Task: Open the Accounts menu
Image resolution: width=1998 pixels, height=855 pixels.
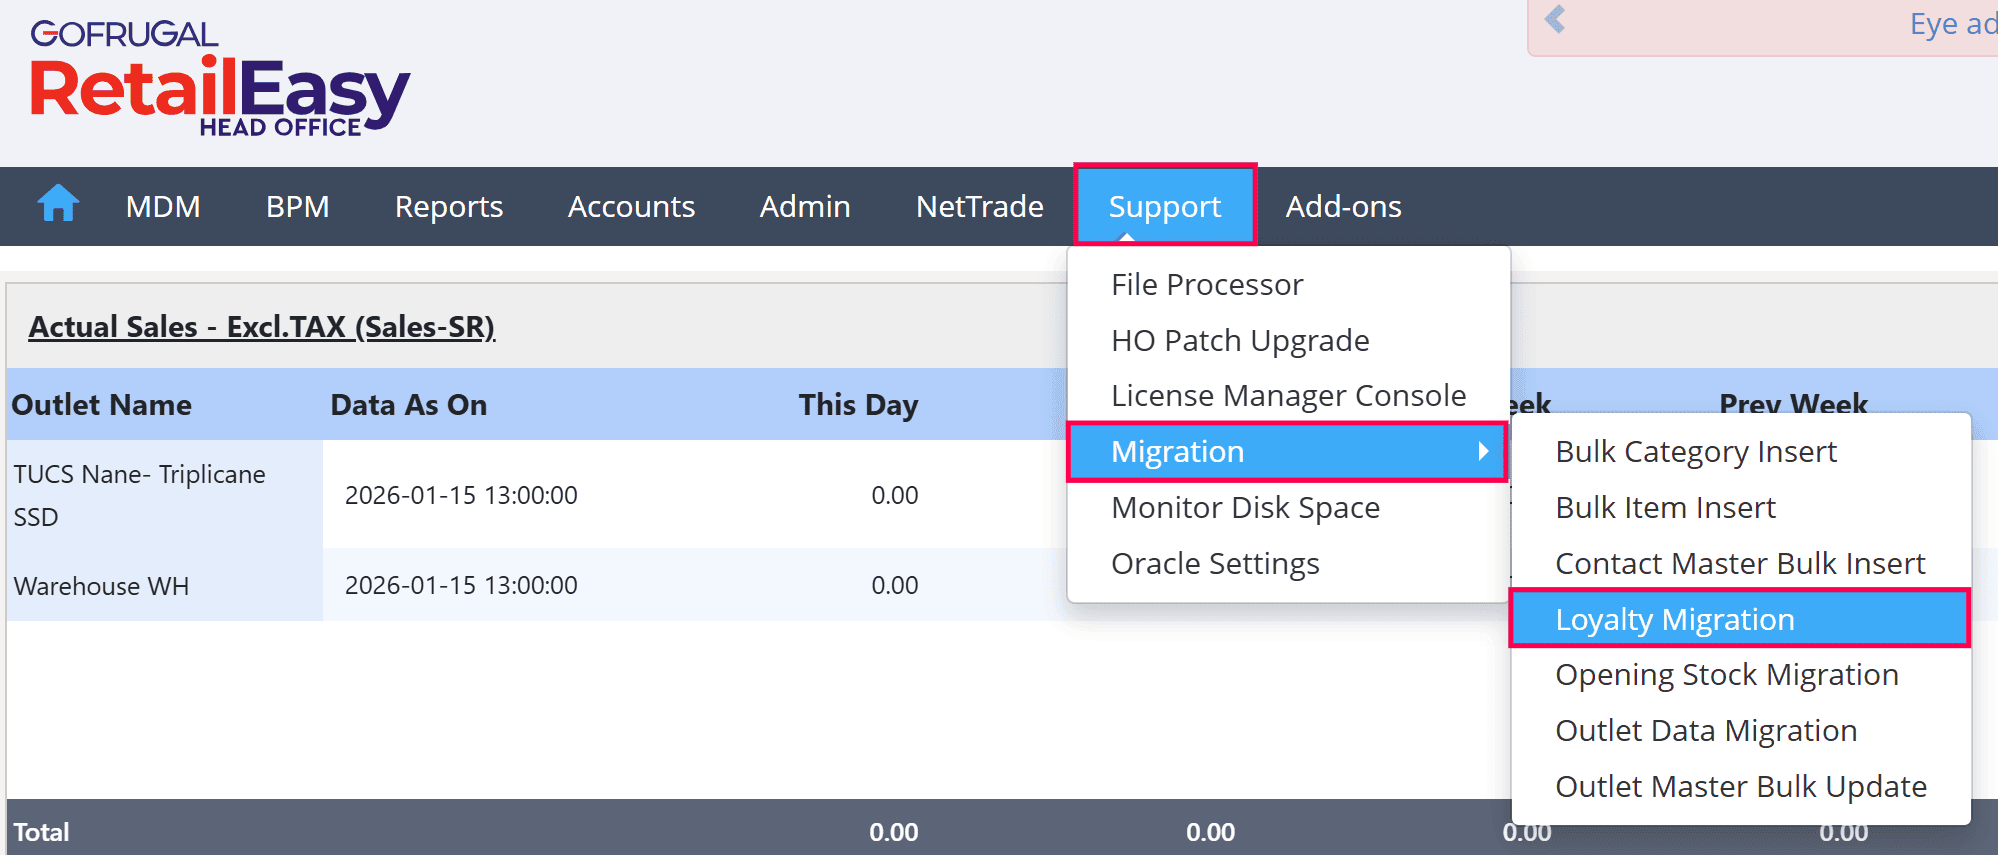Action: (x=631, y=206)
